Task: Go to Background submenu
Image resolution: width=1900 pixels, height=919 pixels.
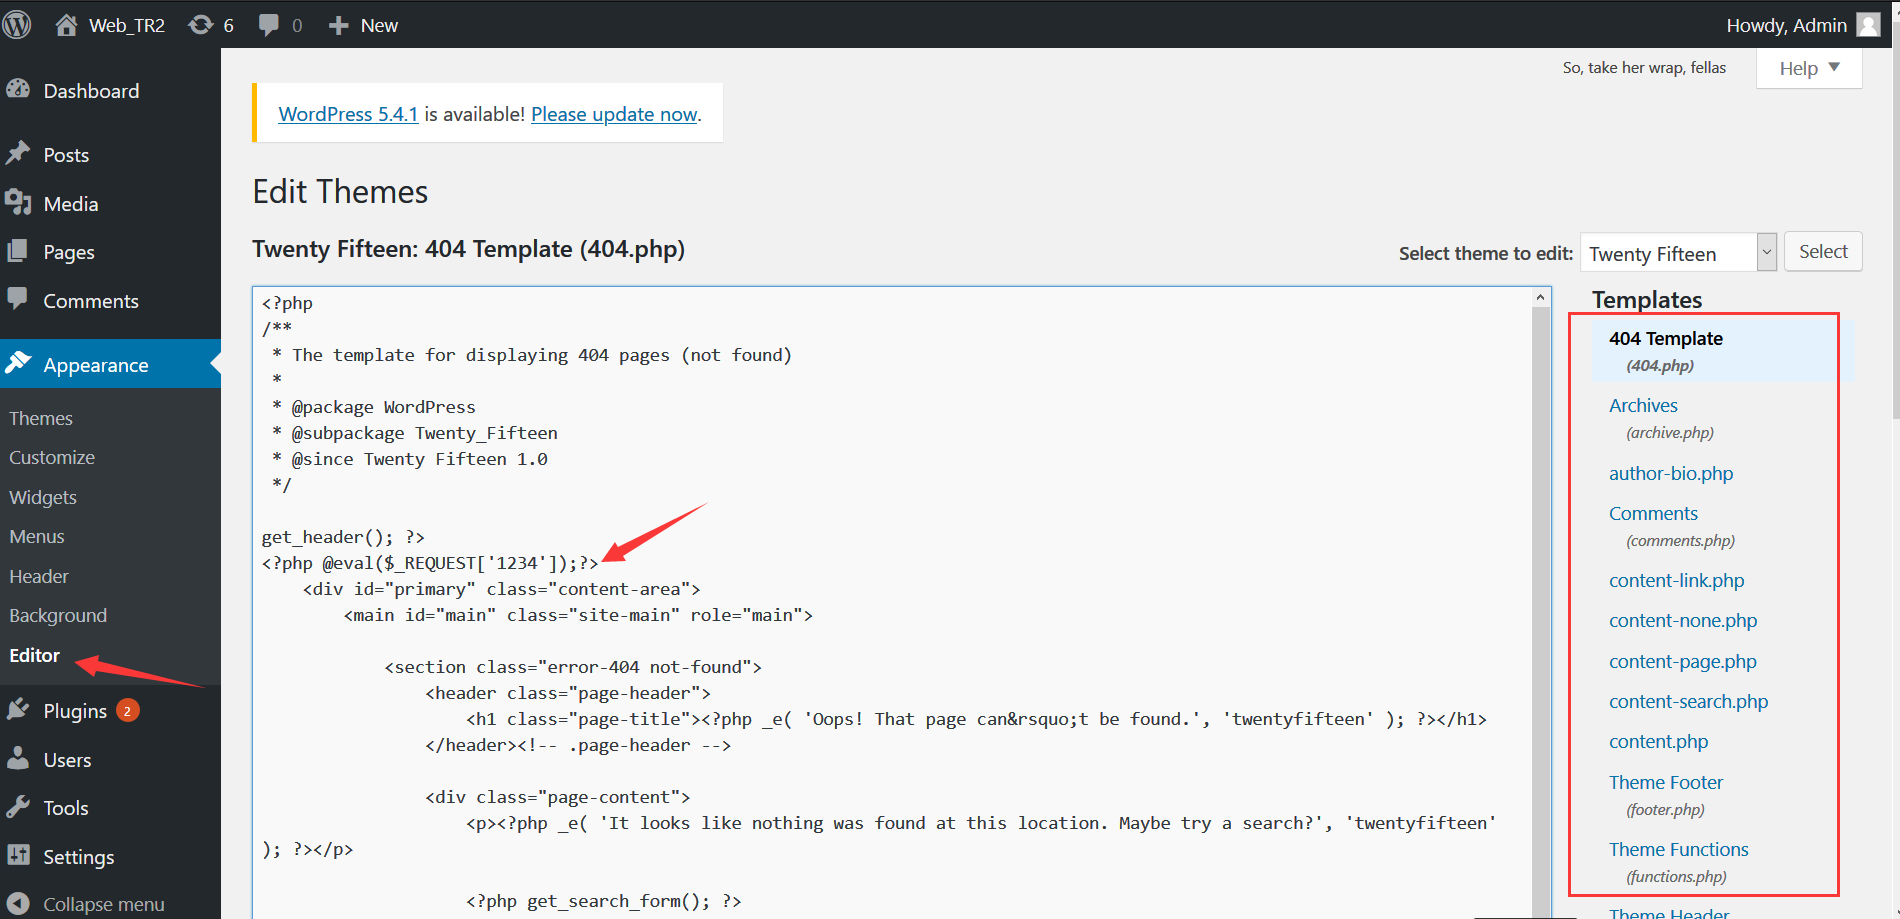Action: click(58, 615)
